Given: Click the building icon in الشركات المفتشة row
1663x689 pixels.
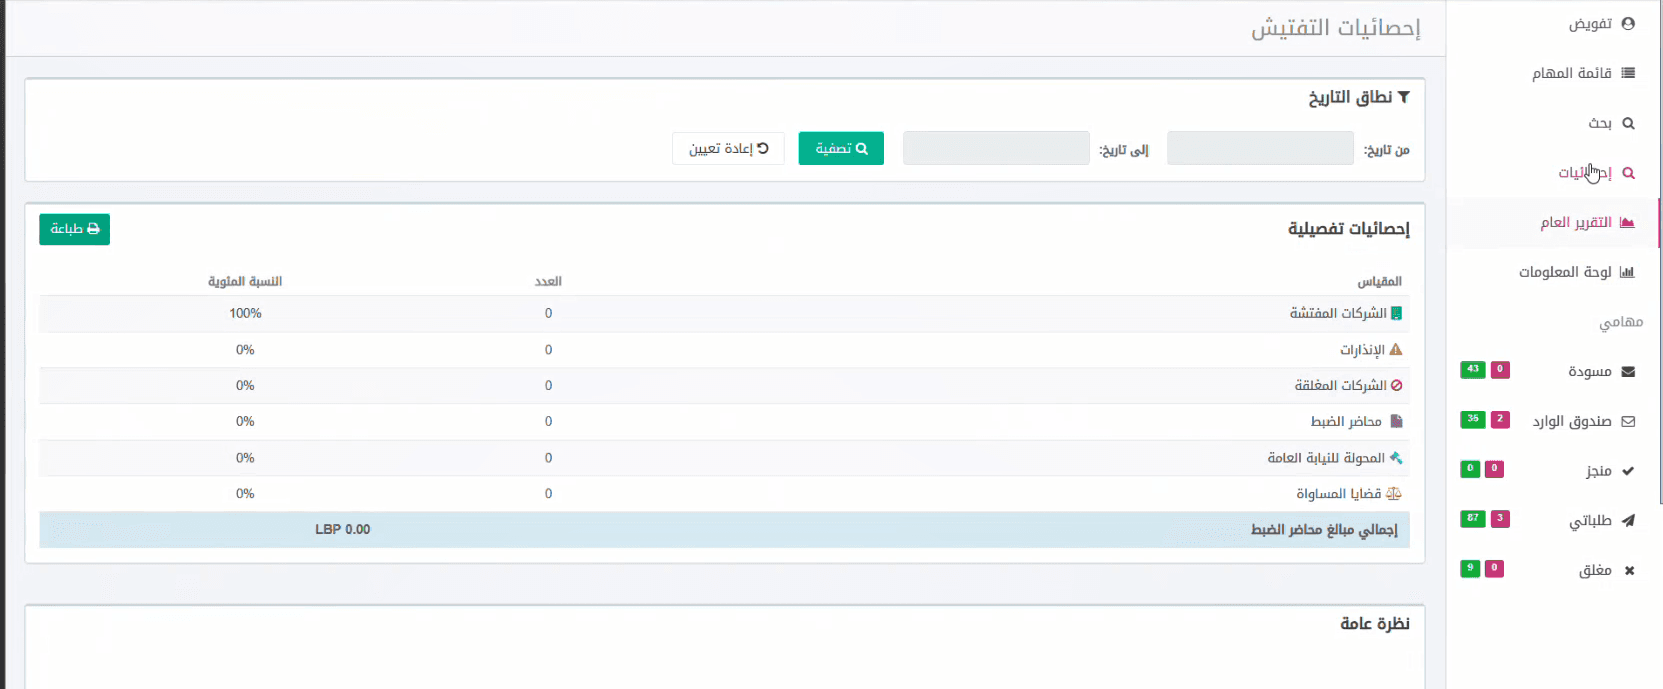Looking at the screenshot, I should tap(1396, 313).
